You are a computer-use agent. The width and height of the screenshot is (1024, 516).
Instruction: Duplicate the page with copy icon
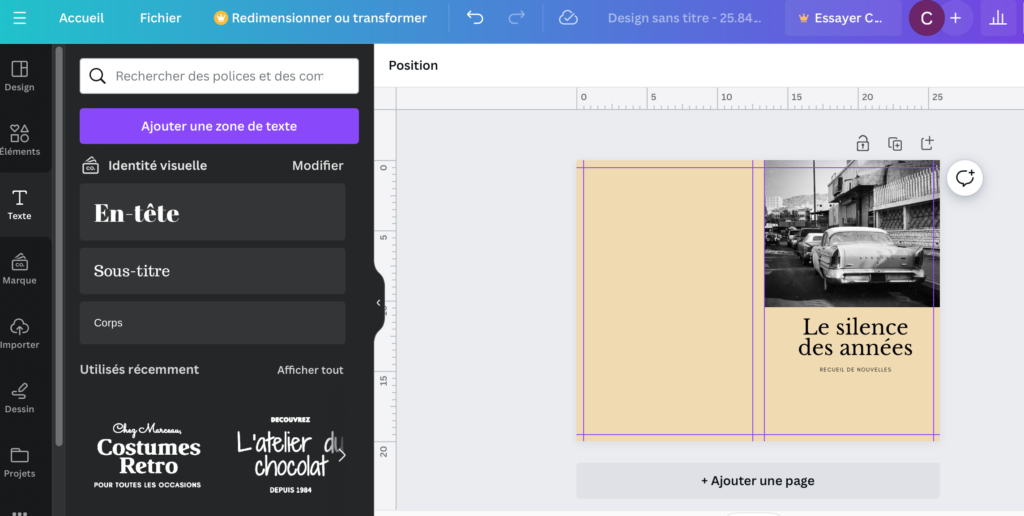tap(895, 144)
